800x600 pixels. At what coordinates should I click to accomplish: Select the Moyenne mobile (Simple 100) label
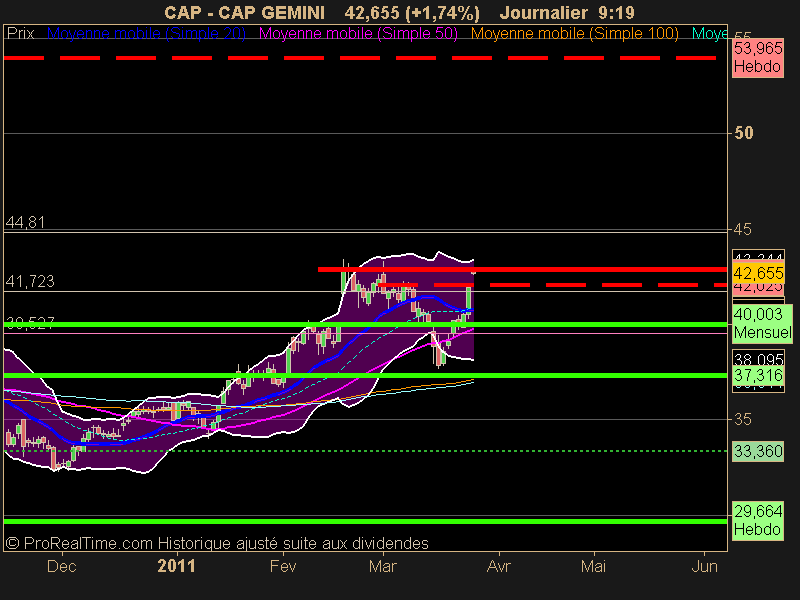574,34
